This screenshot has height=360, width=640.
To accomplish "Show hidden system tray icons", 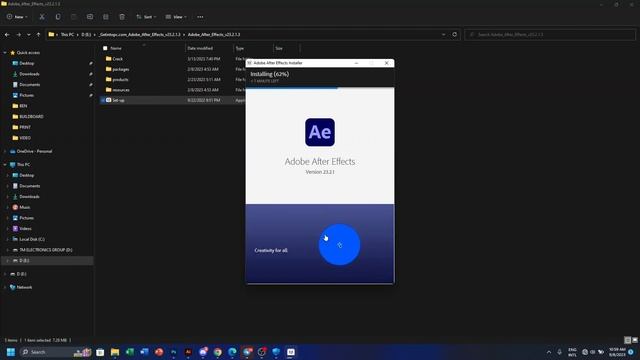I will (x=549, y=352).
